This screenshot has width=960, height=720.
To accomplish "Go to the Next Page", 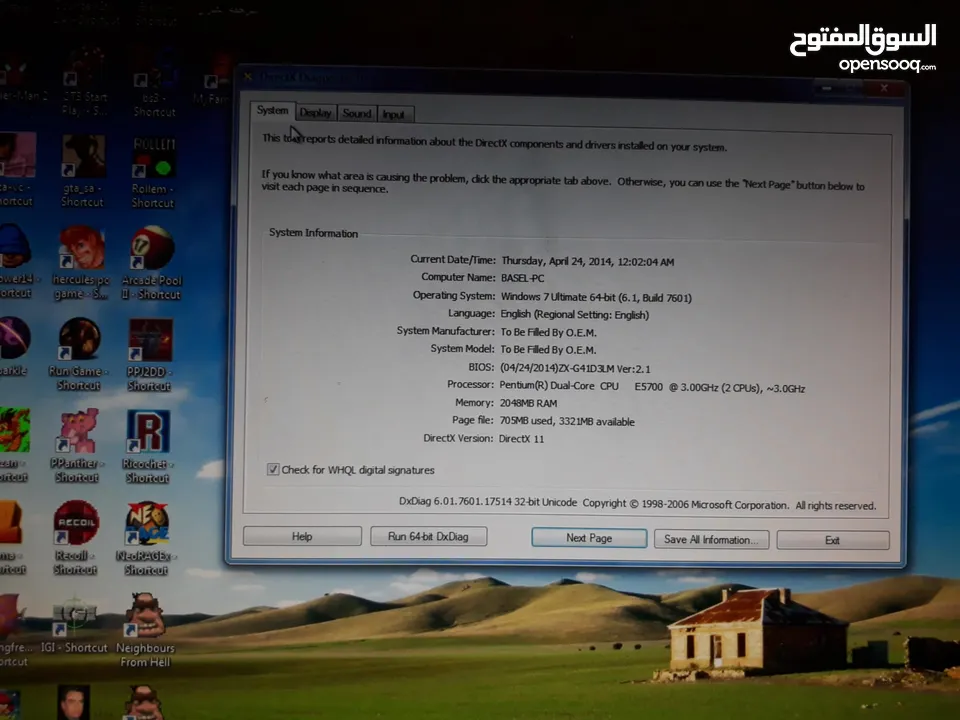I will (x=589, y=538).
